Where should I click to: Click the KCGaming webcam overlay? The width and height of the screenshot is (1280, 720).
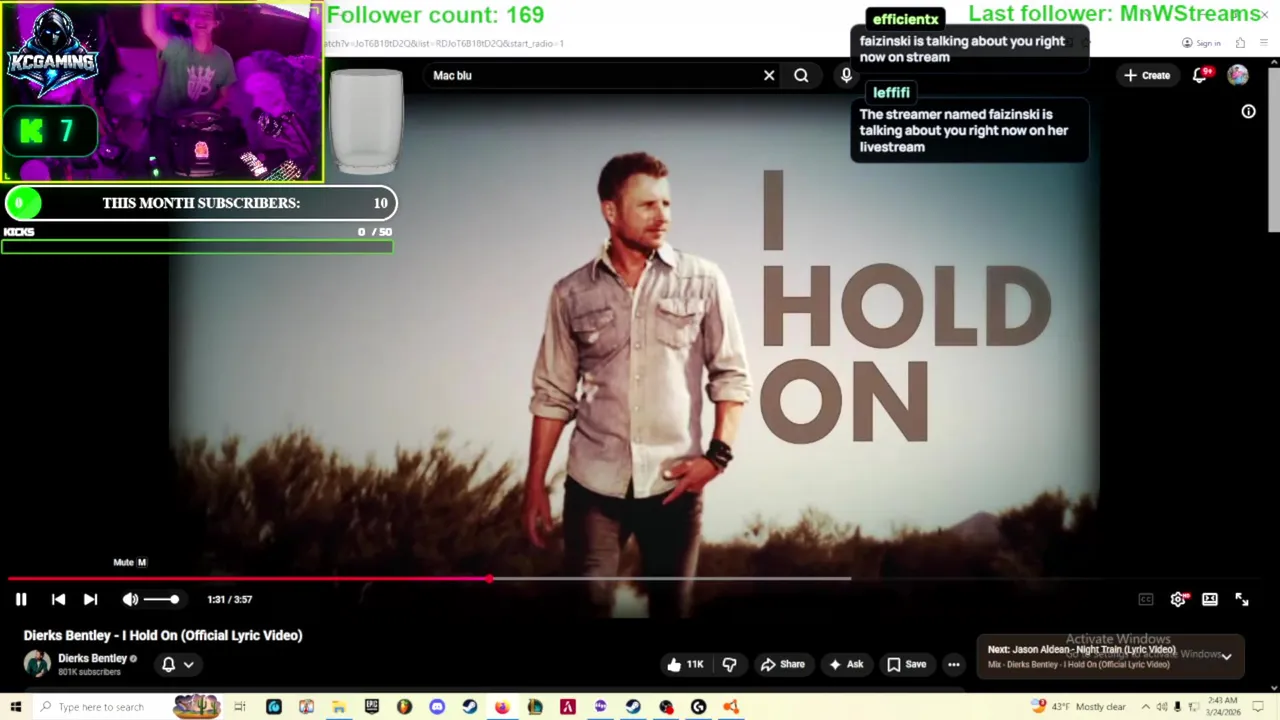(x=162, y=92)
